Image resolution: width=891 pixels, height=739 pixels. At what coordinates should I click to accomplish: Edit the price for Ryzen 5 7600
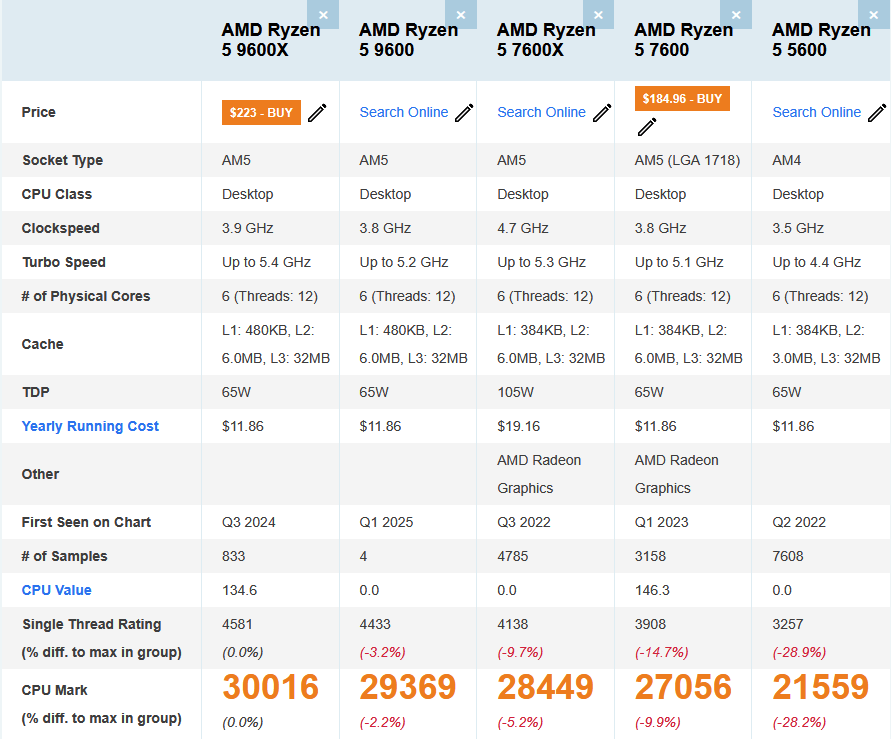click(647, 127)
